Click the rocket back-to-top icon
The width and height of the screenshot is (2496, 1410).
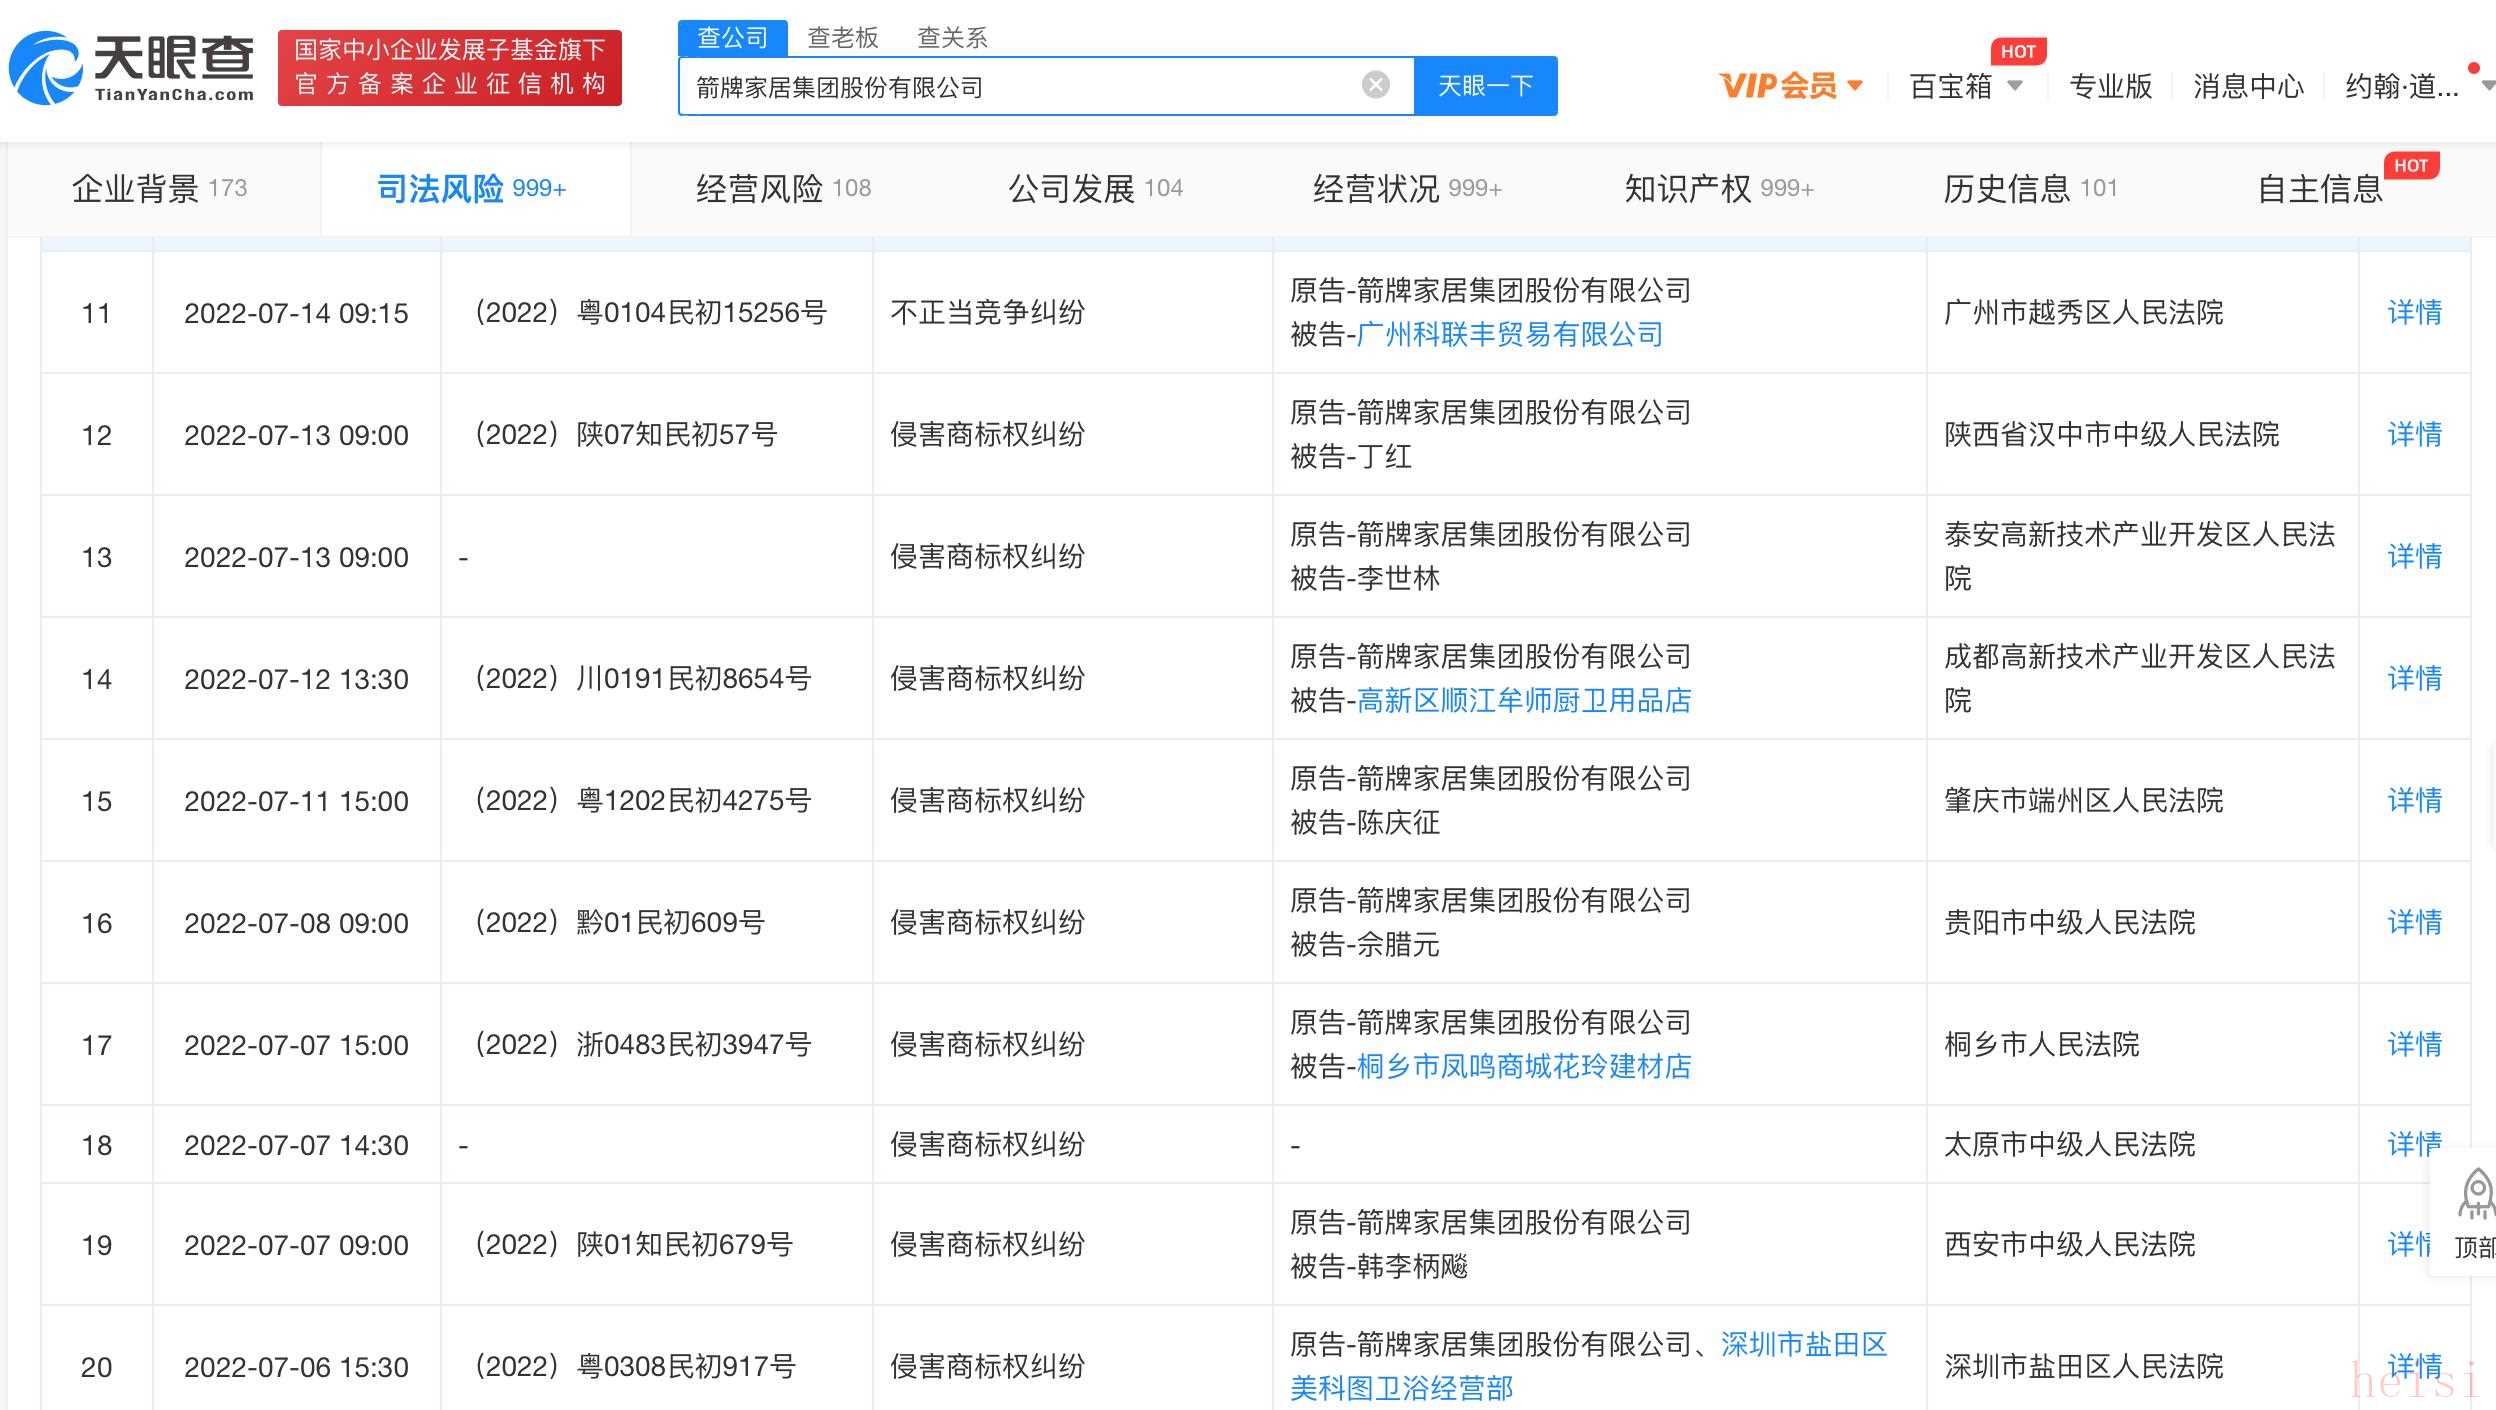click(2476, 1195)
